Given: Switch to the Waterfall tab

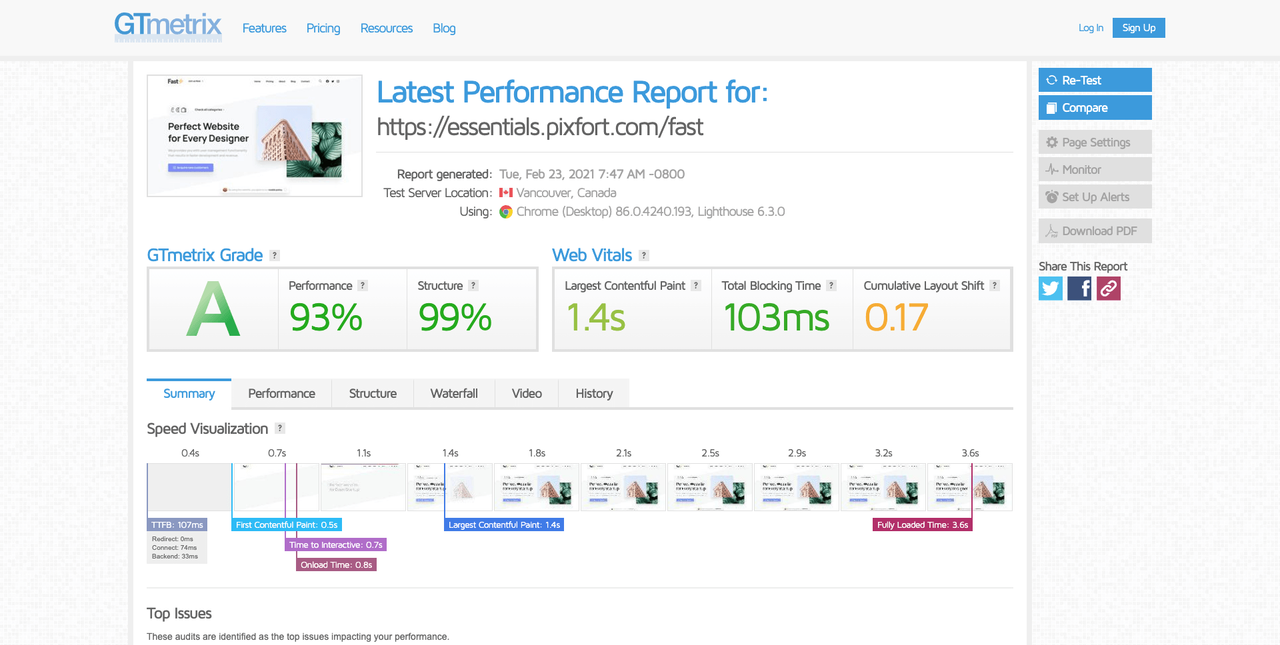Looking at the screenshot, I should pos(454,394).
